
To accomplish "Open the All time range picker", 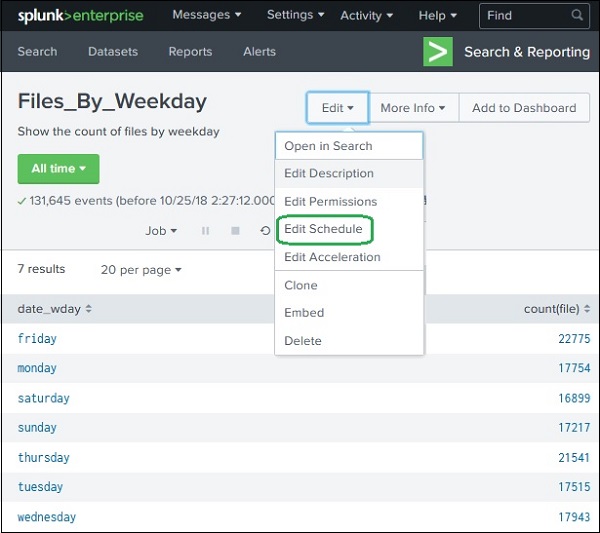I will coord(58,169).
